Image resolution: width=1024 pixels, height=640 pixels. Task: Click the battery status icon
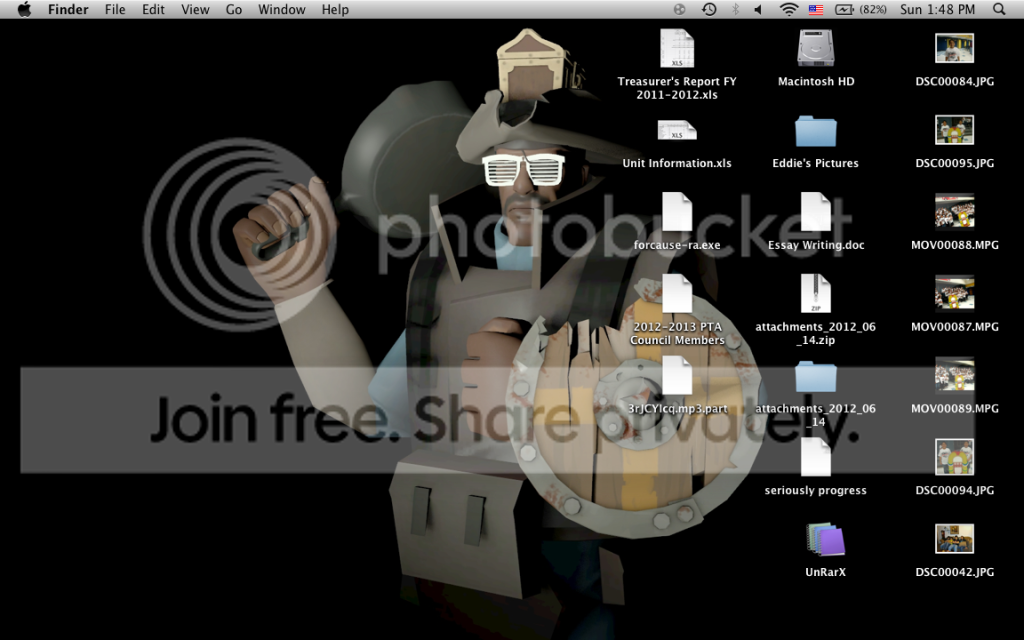pyautogui.click(x=844, y=9)
